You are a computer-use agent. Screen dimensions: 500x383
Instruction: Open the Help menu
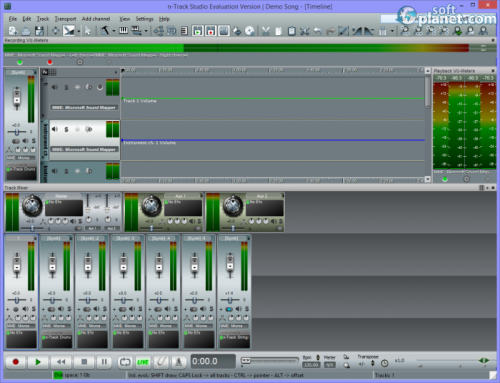coord(164,19)
